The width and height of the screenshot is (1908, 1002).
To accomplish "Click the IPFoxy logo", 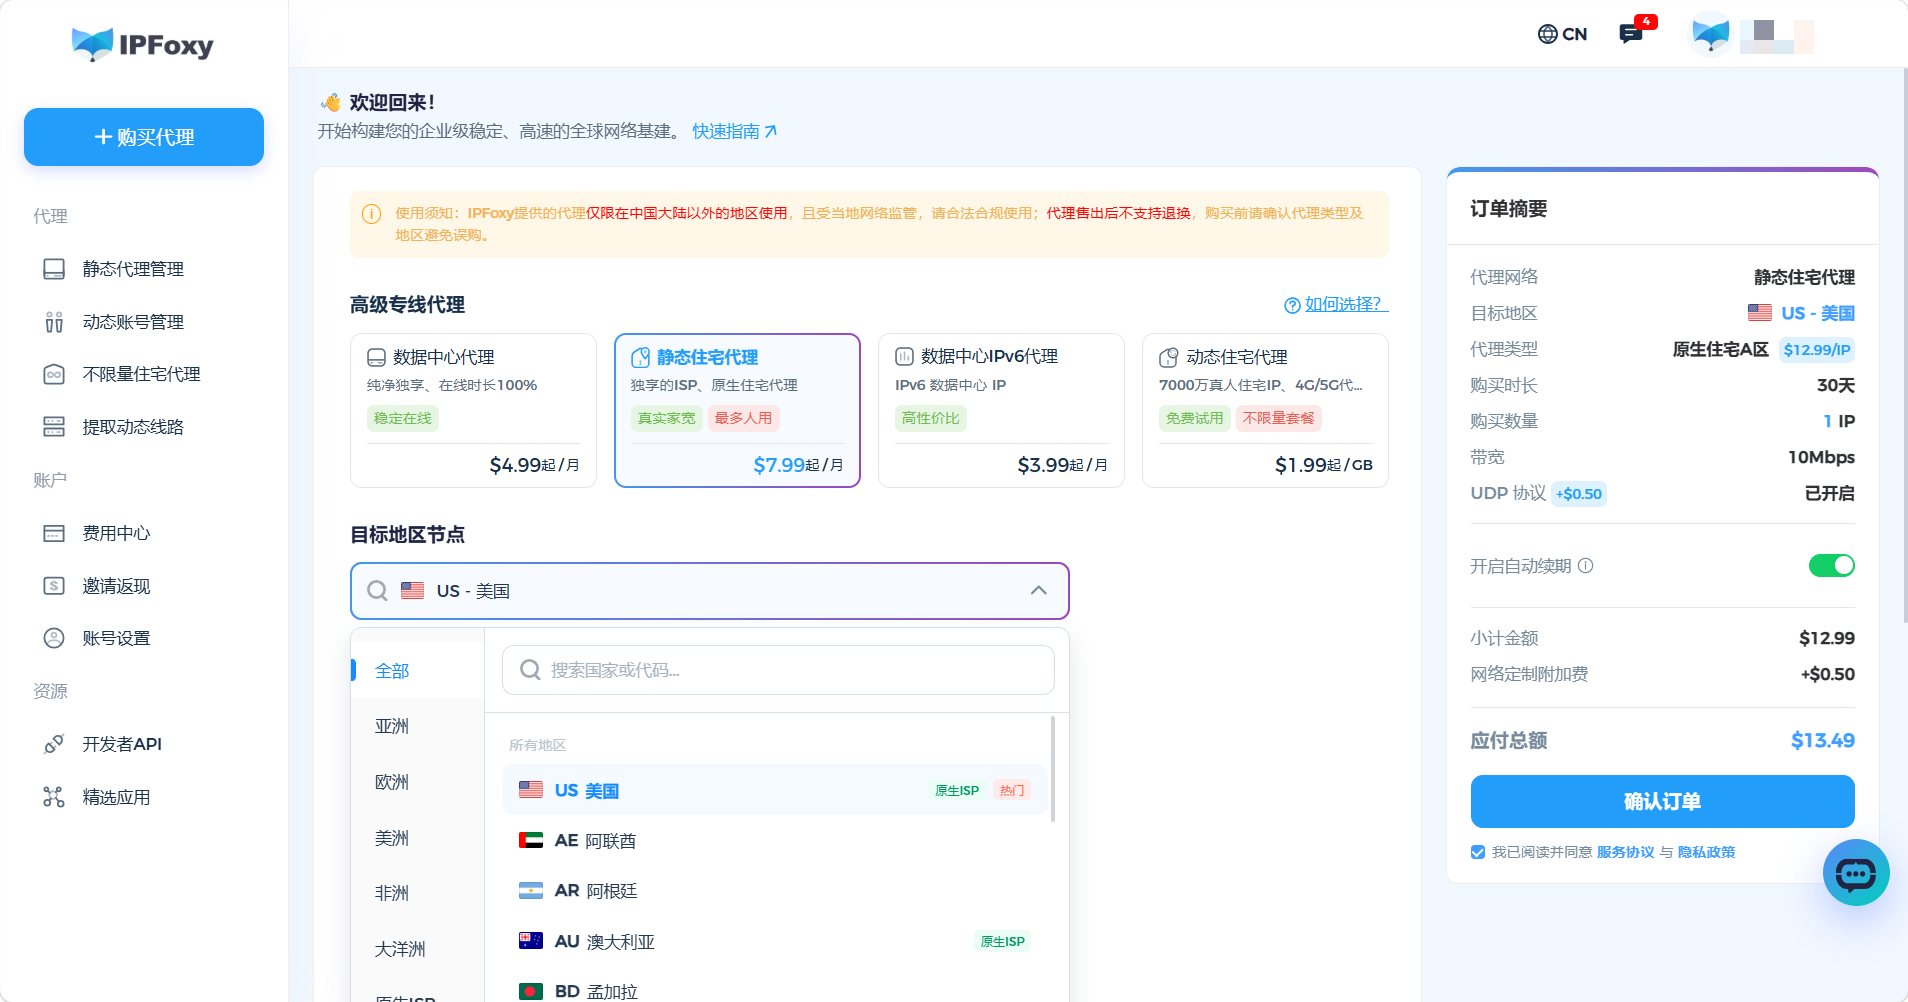I will [x=143, y=44].
